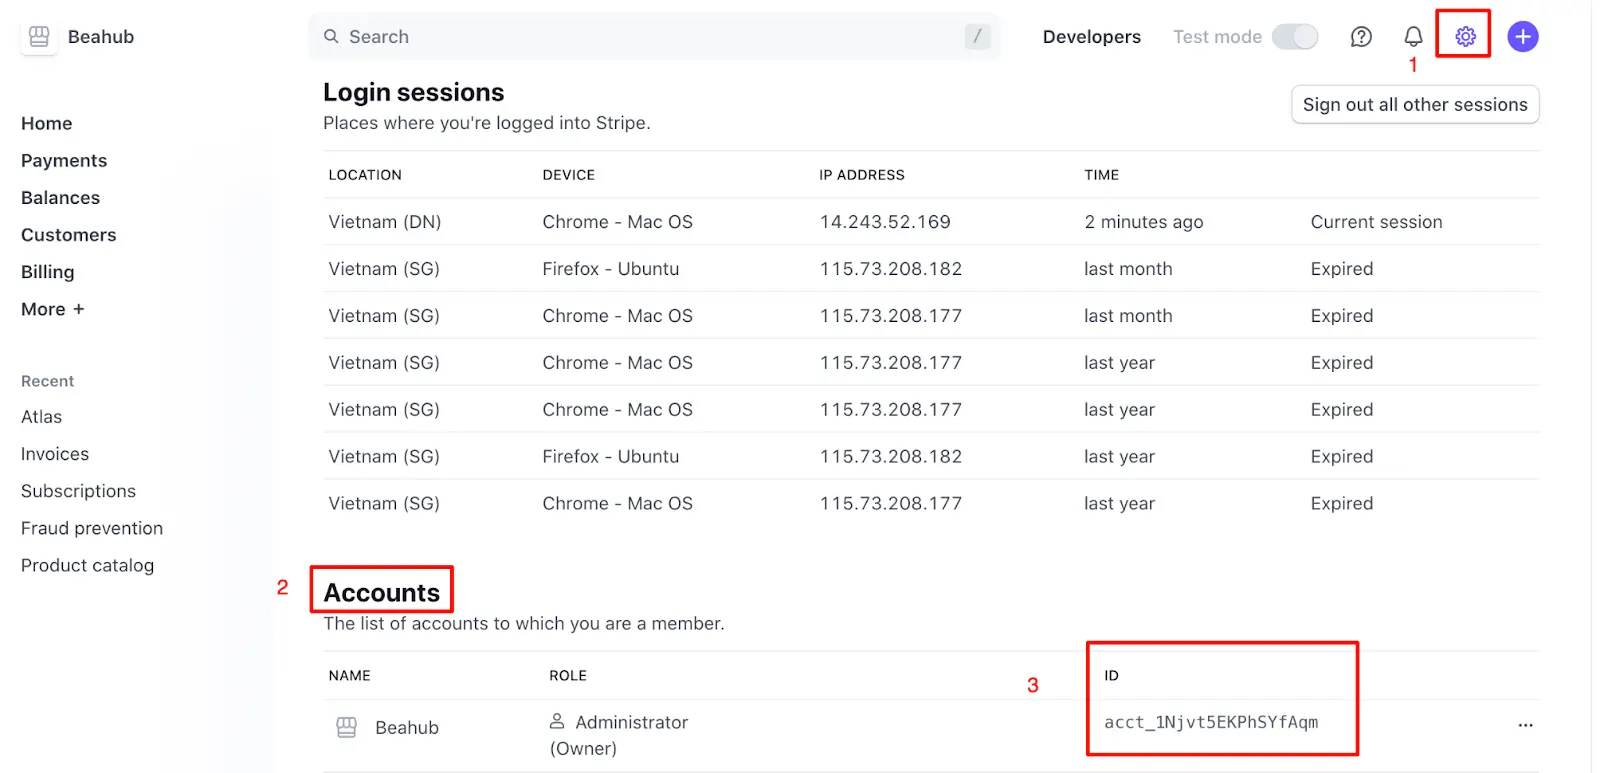Expand the More menu in sidebar
The image size is (1600, 773).
click(x=53, y=309)
